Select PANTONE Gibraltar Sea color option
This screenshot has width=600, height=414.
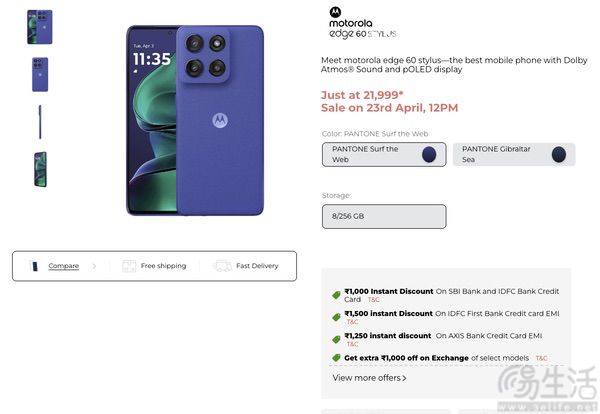pyautogui.click(x=514, y=155)
